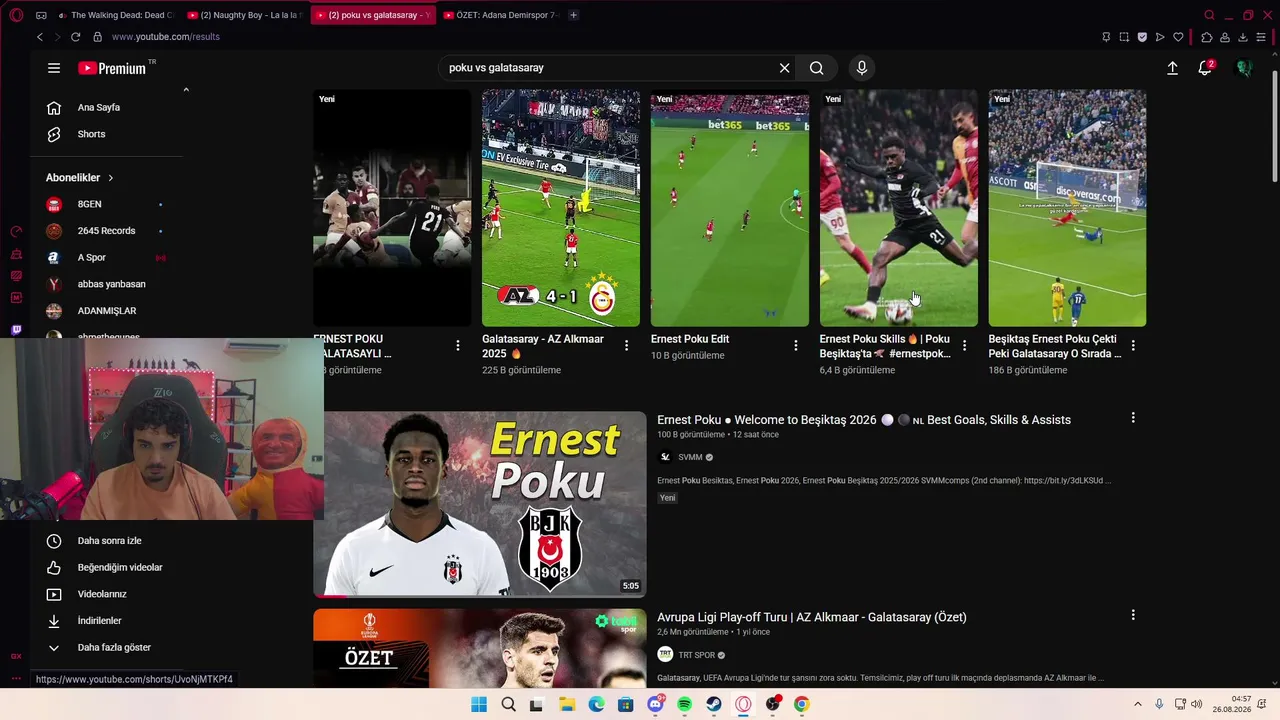
Task: Play the Ernest Poku Edit short thumbnail
Action: click(730, 208)
